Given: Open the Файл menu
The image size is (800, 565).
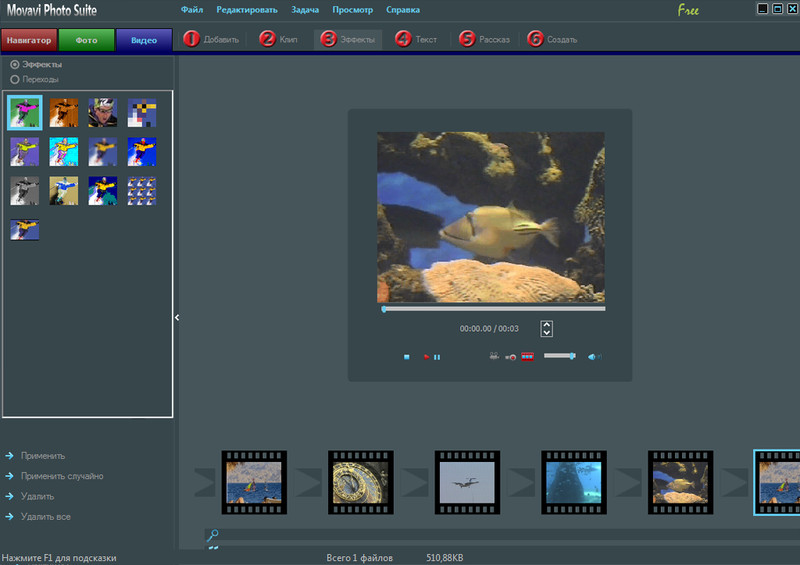Looking at the screenshot, I should (x=191, y=10).
